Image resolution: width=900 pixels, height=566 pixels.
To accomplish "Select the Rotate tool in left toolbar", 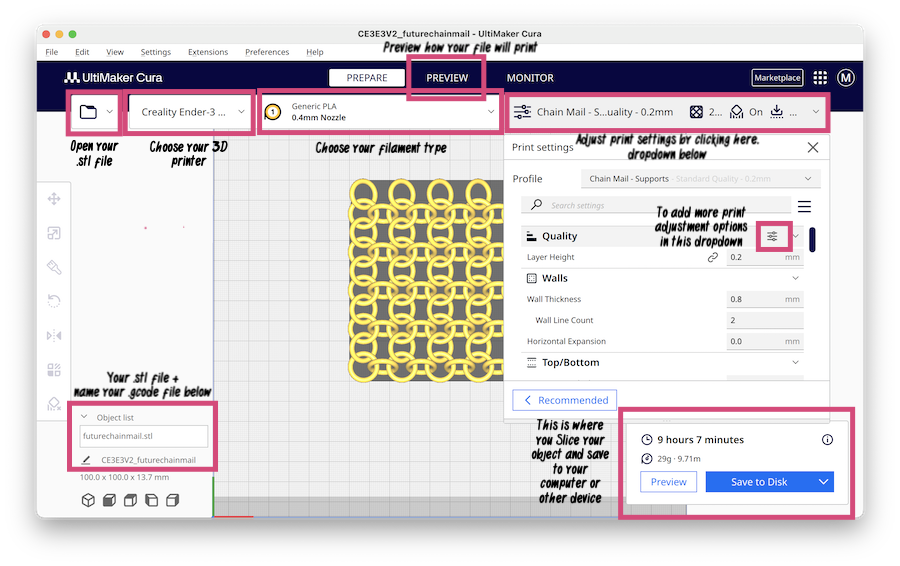I will pos(55,301).
